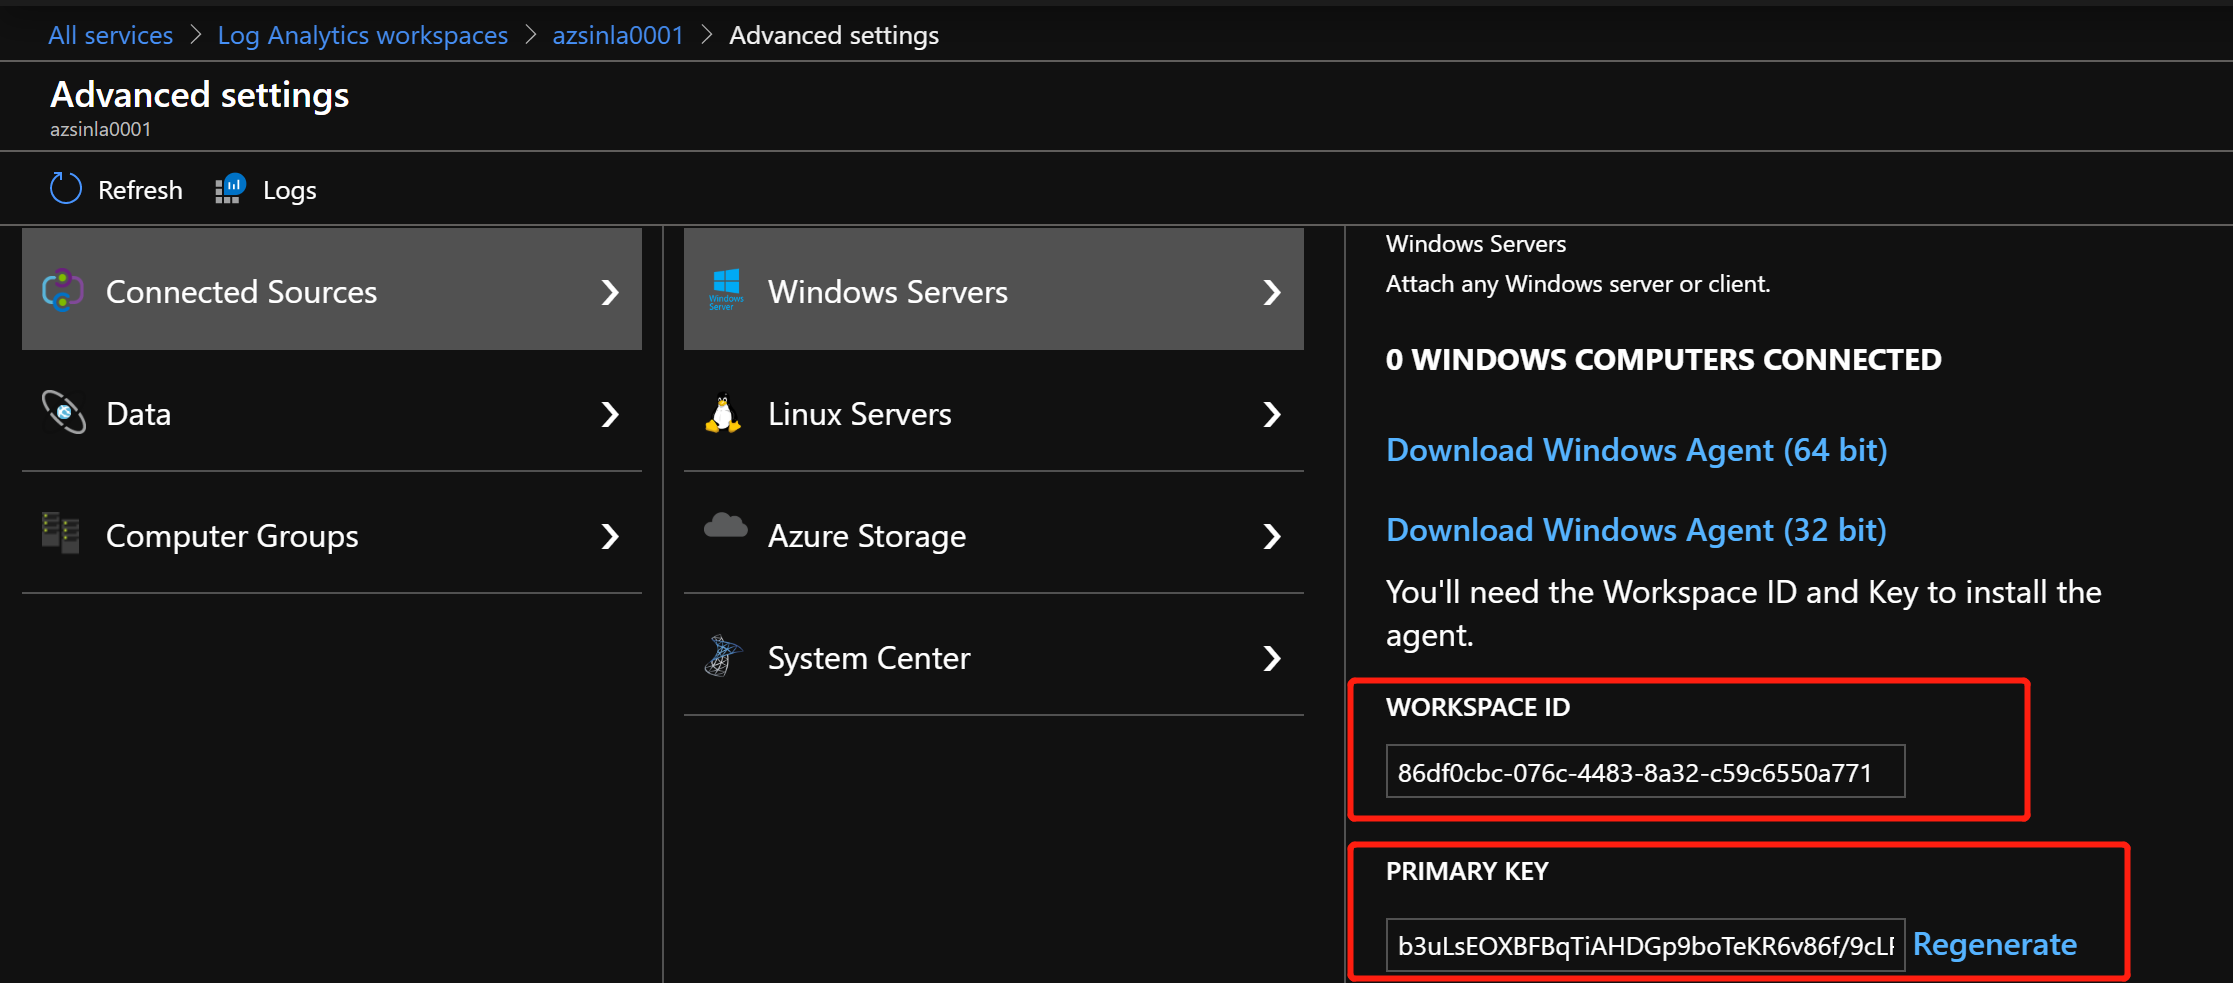2233x983 pixels.
Task: Expand the Linux Servers chevron
Action: (x=1272, y=414)
